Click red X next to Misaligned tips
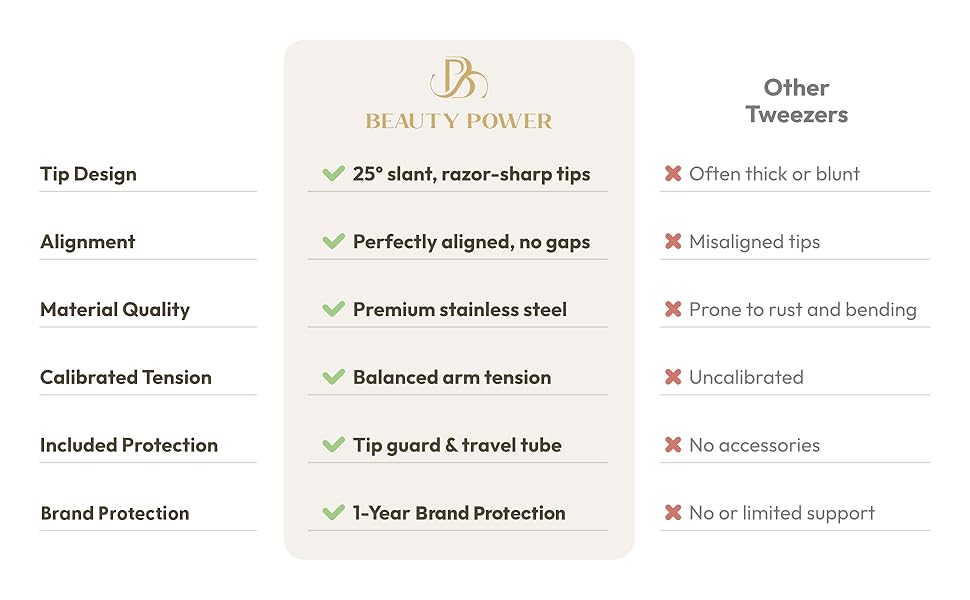Image resolution: width=970 pixels, height=600 pixels. (673, 242)
